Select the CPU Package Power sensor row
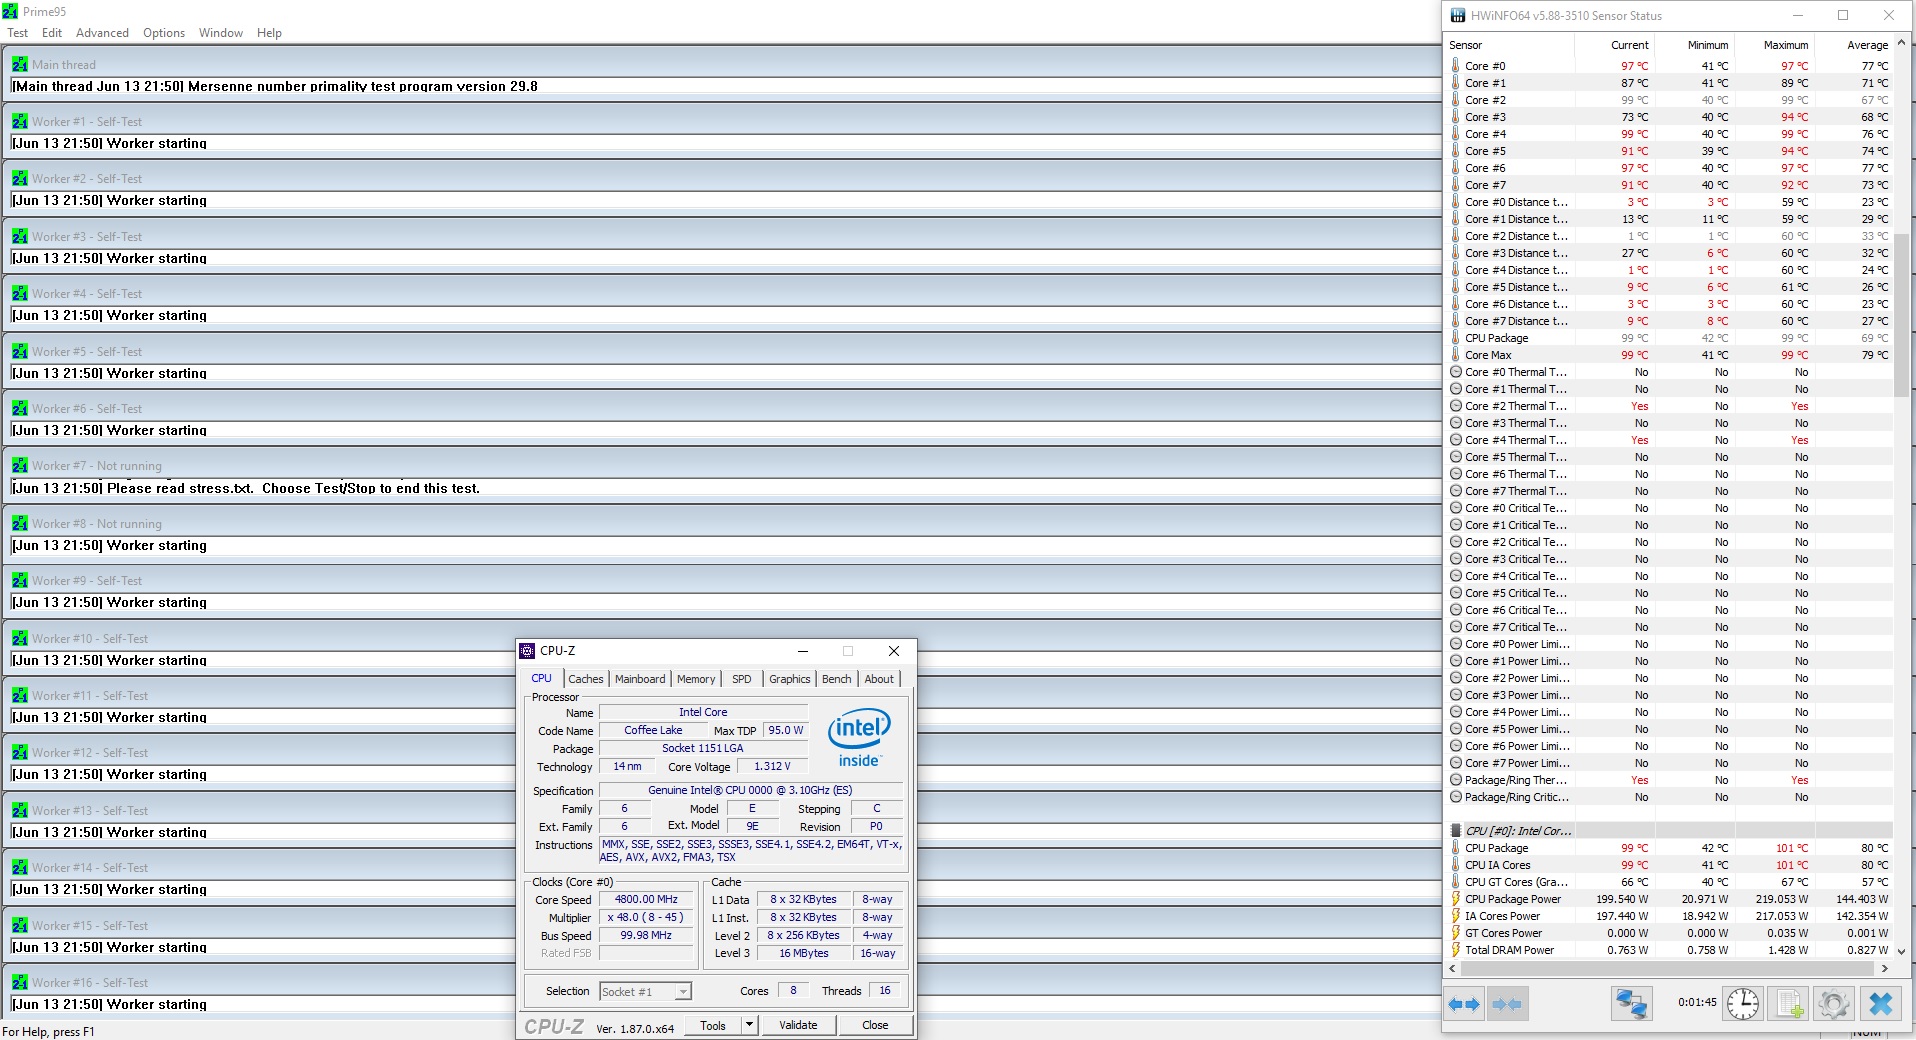The width and height of the screenshot is (1916, 1040). coord(1512,899)
